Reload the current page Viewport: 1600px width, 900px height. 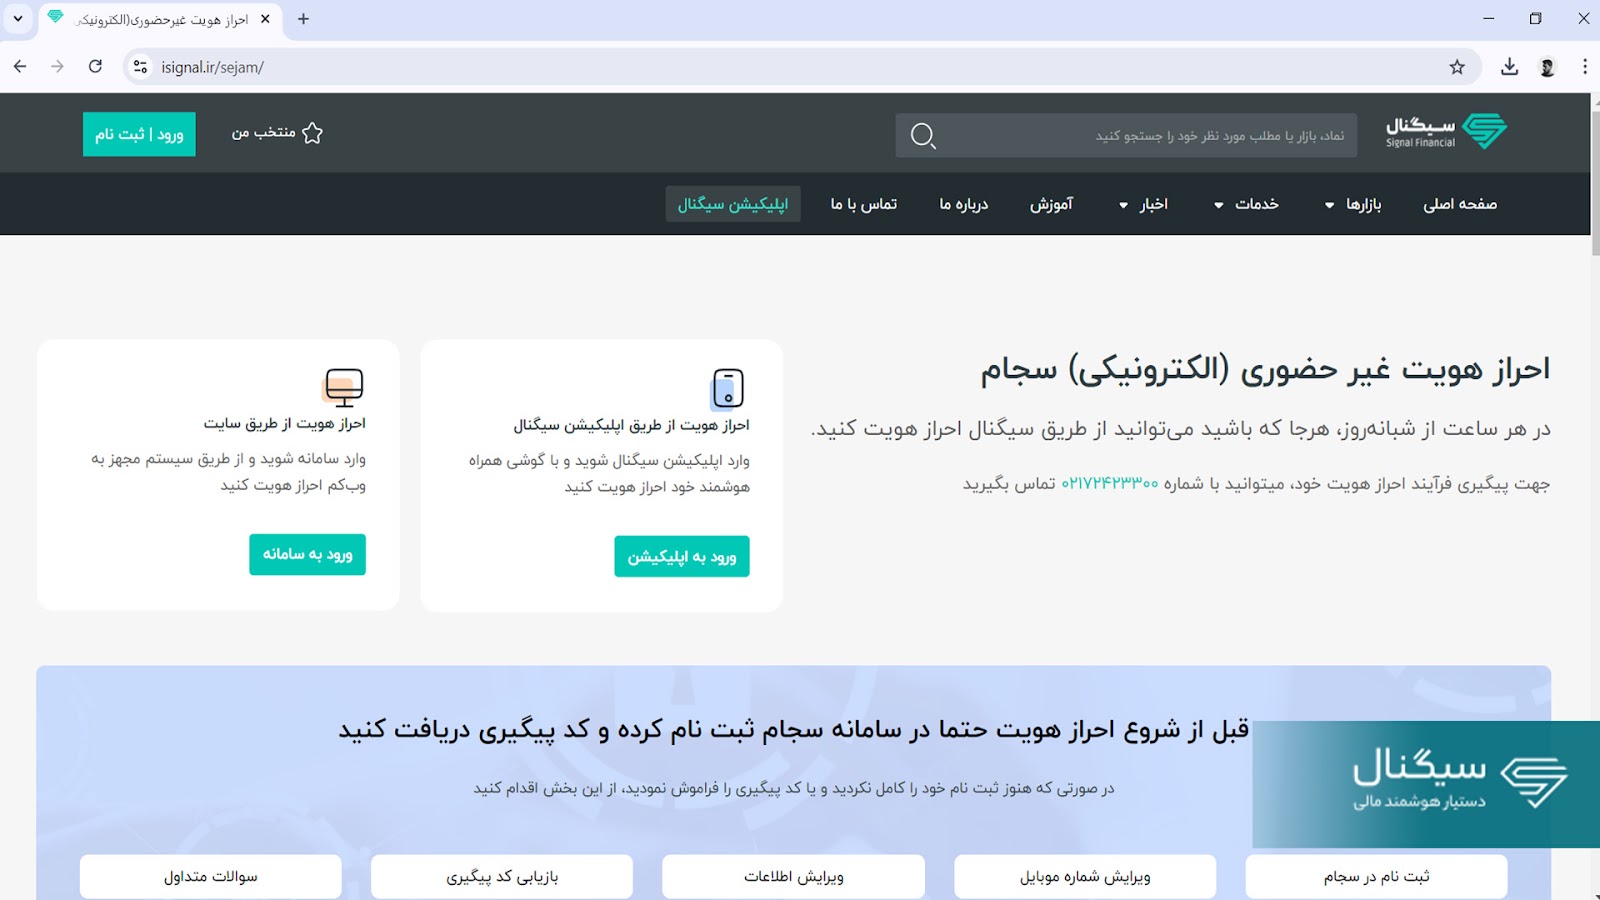point(95,67)
